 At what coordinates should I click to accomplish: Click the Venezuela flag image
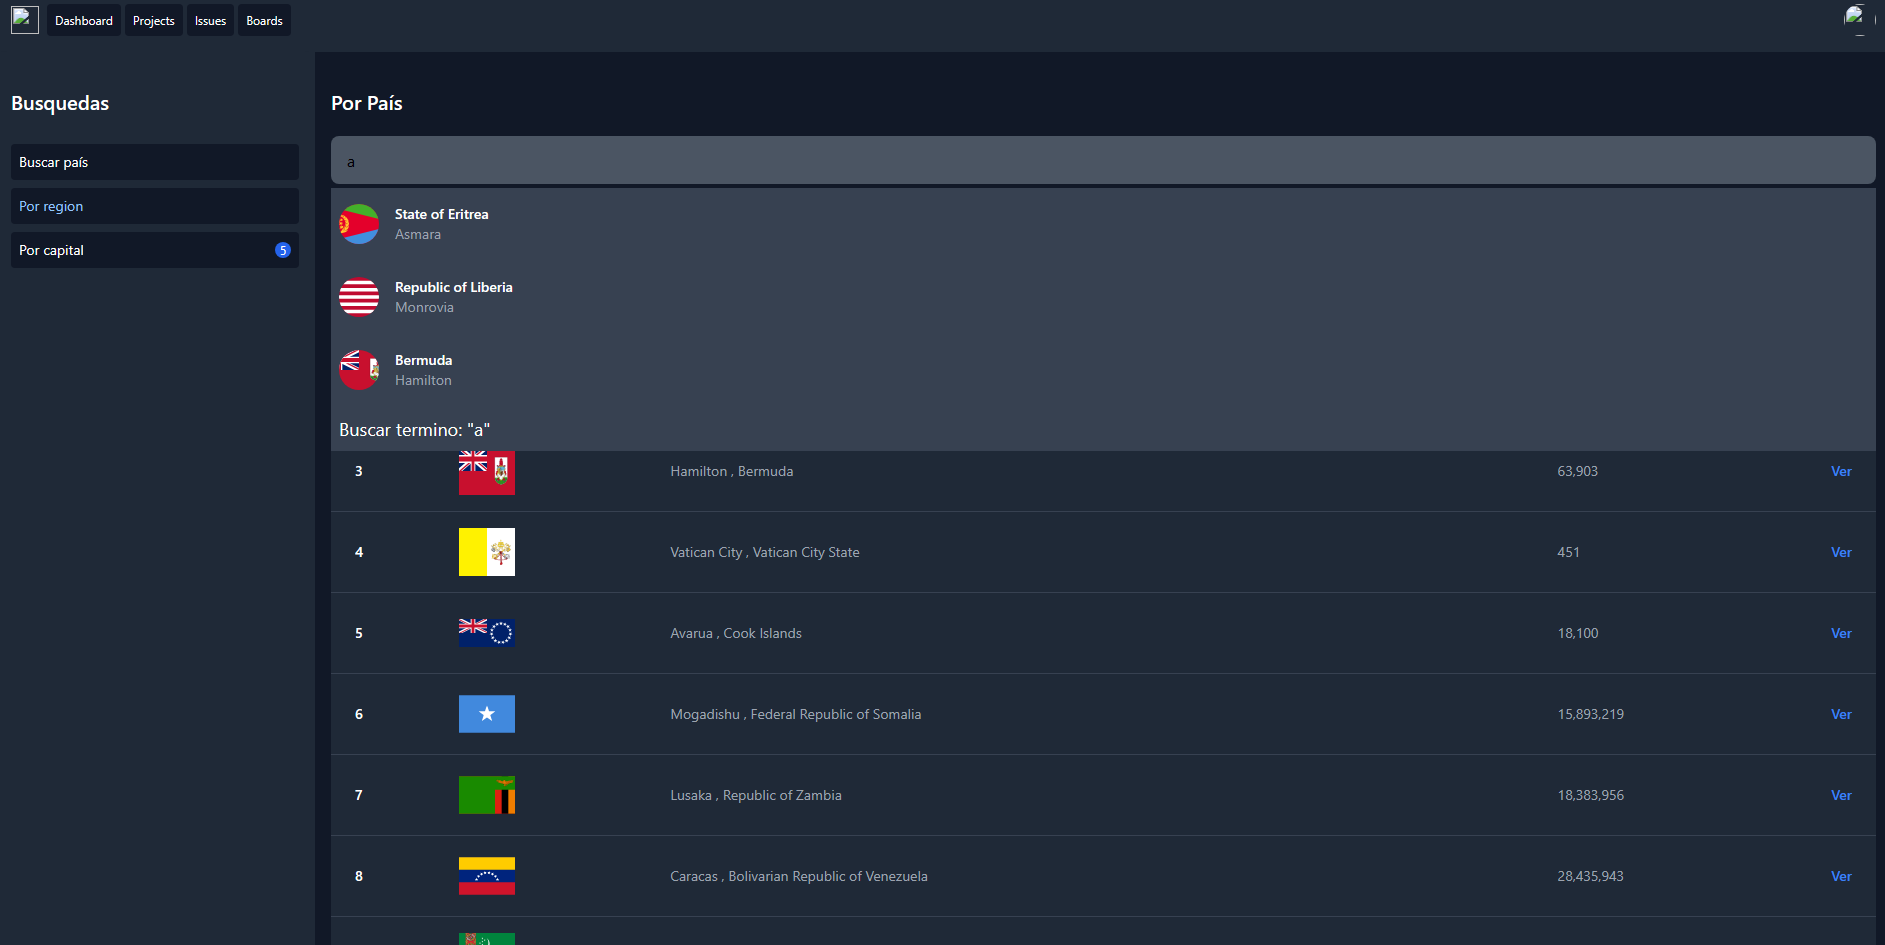coord(487,876)
